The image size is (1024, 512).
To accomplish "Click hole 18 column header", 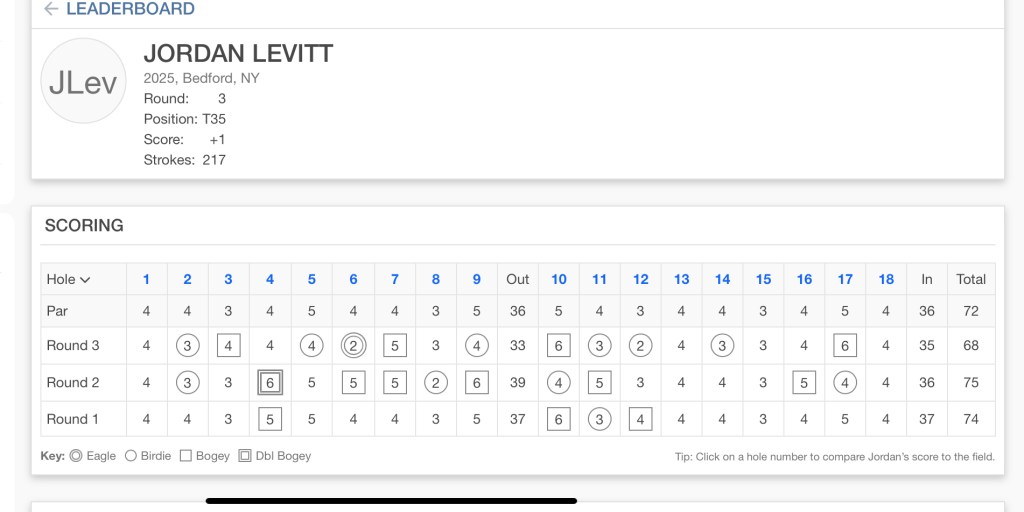I will pos(886,280).
